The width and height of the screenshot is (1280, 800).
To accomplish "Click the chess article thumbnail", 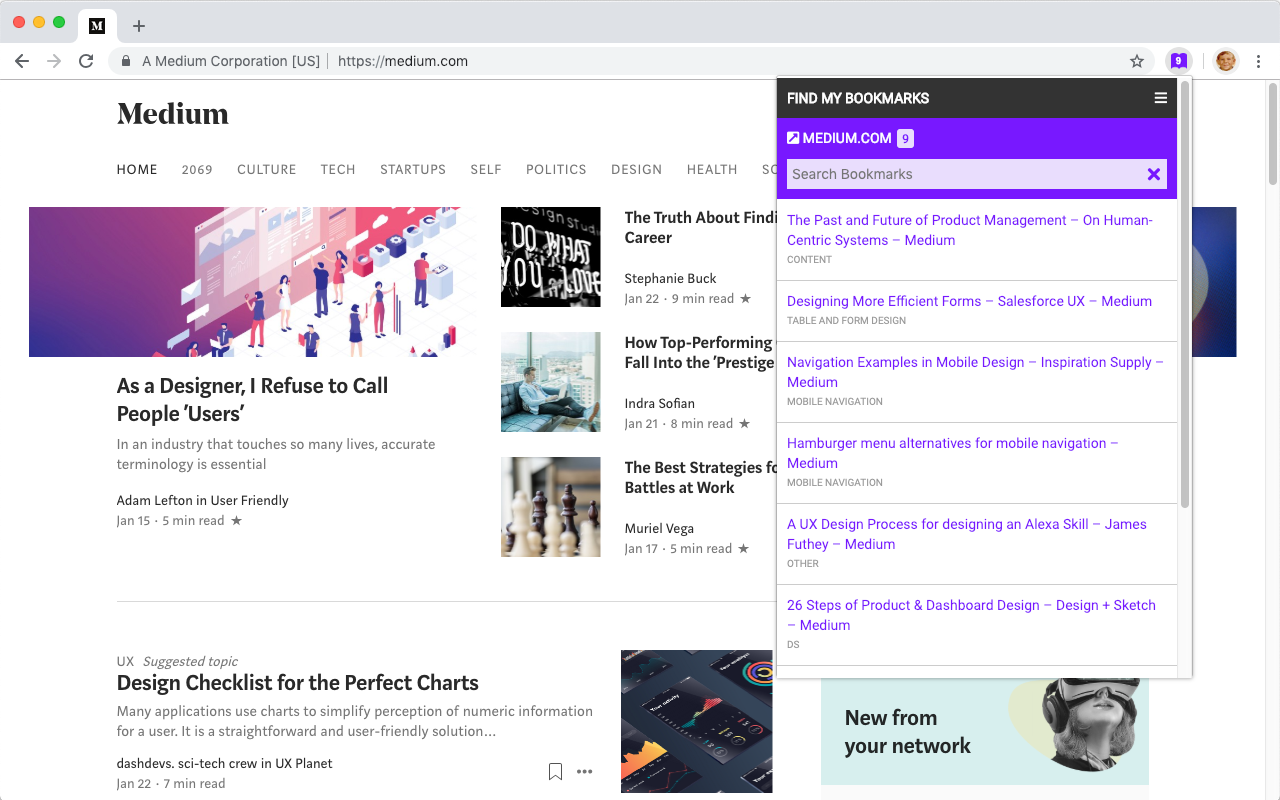I will click(x=550, y=507).
